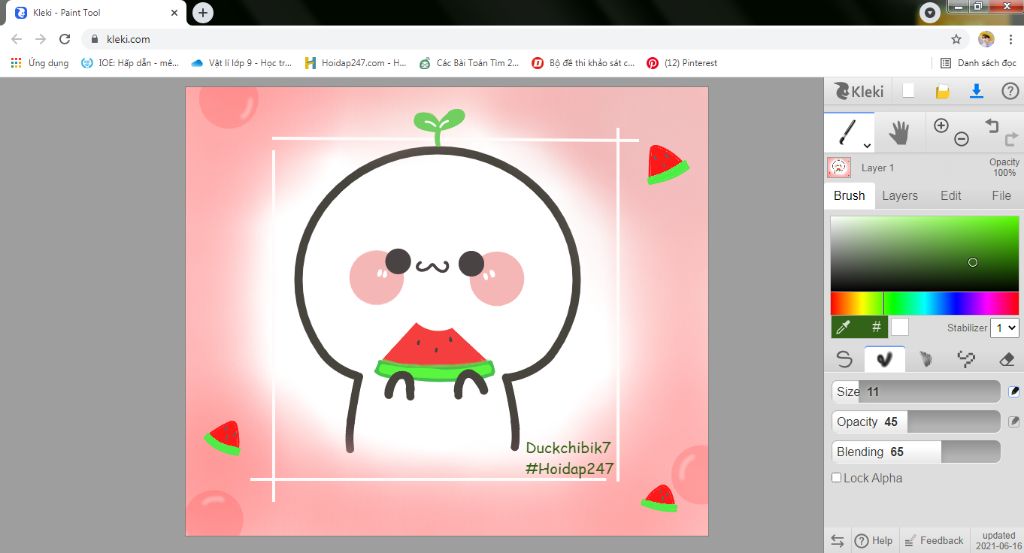Open a new browser tab
This screenshot has width=1024, height=553.
pos(202,12)
